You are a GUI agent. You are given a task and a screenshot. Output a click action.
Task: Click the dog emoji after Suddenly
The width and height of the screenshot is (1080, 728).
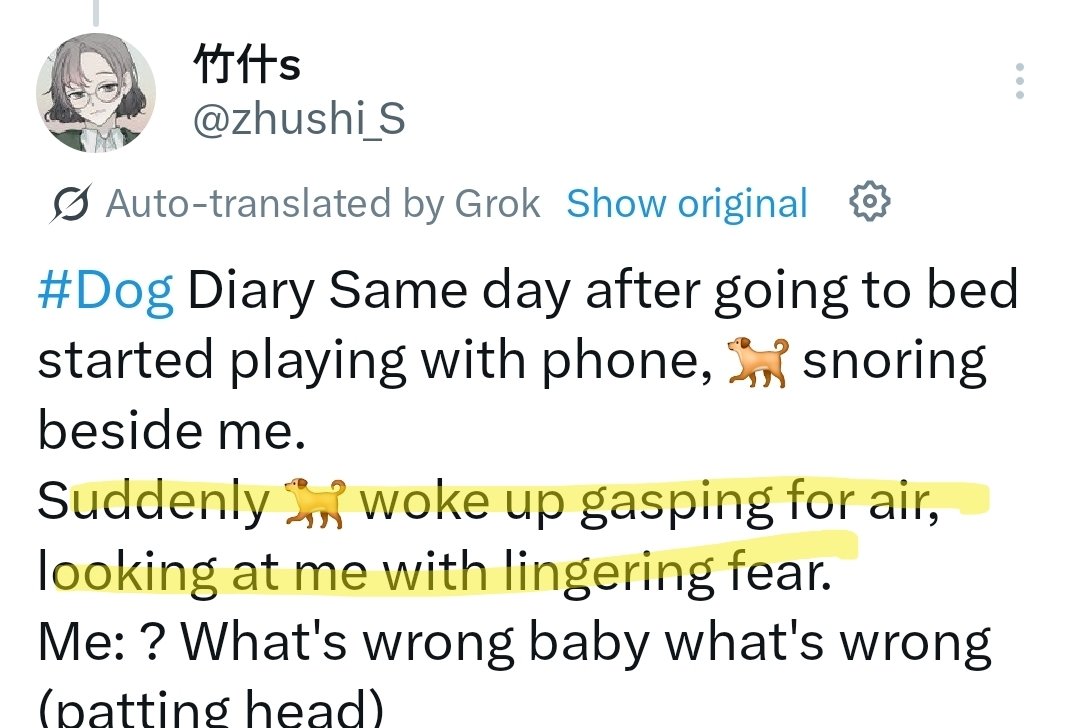tap(315, 503)
